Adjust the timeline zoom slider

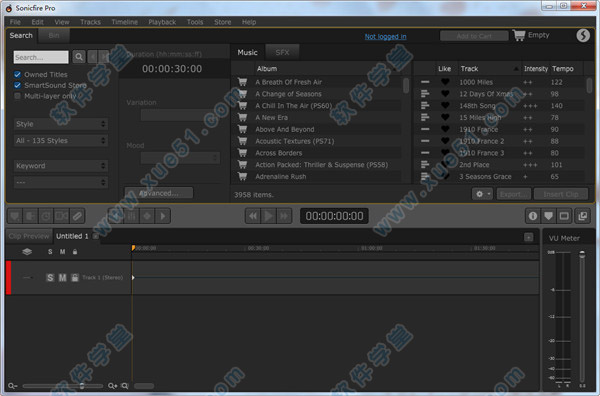point(82,386)
